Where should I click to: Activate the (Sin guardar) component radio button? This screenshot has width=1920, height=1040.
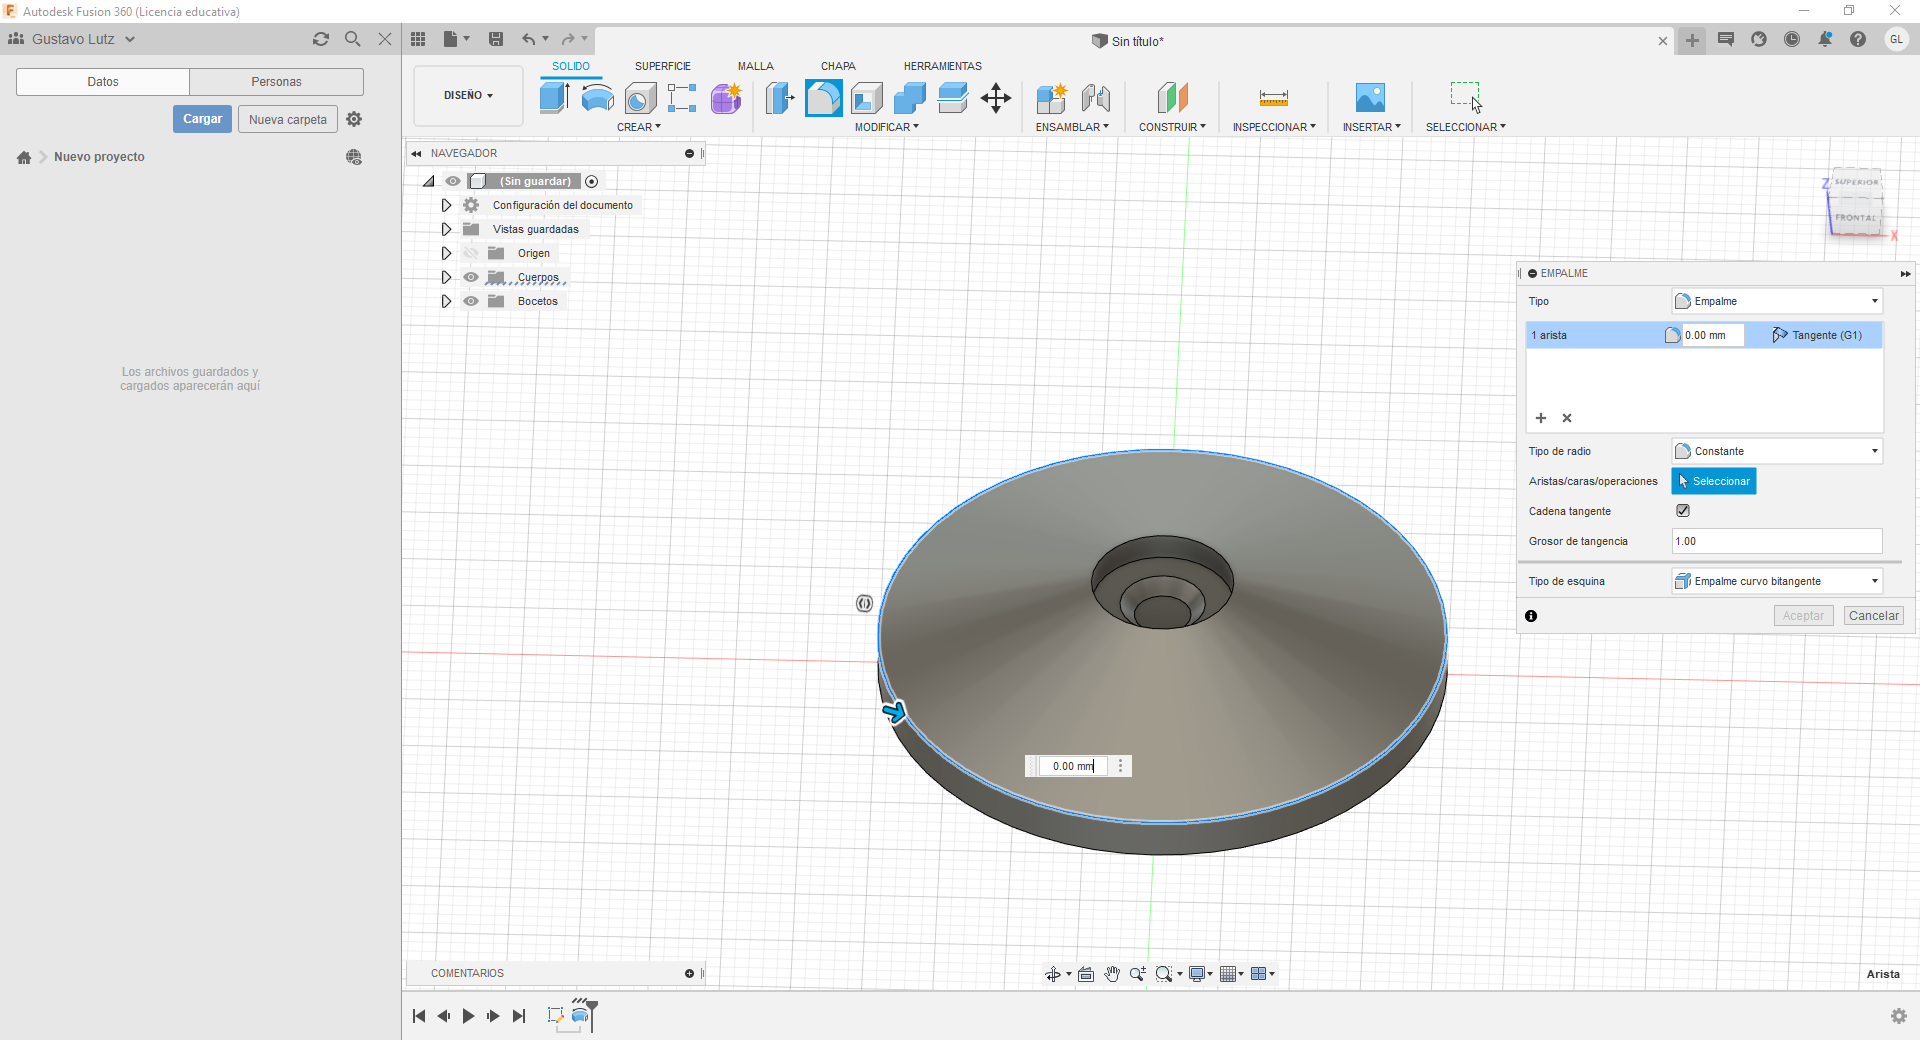pos(592,181)
